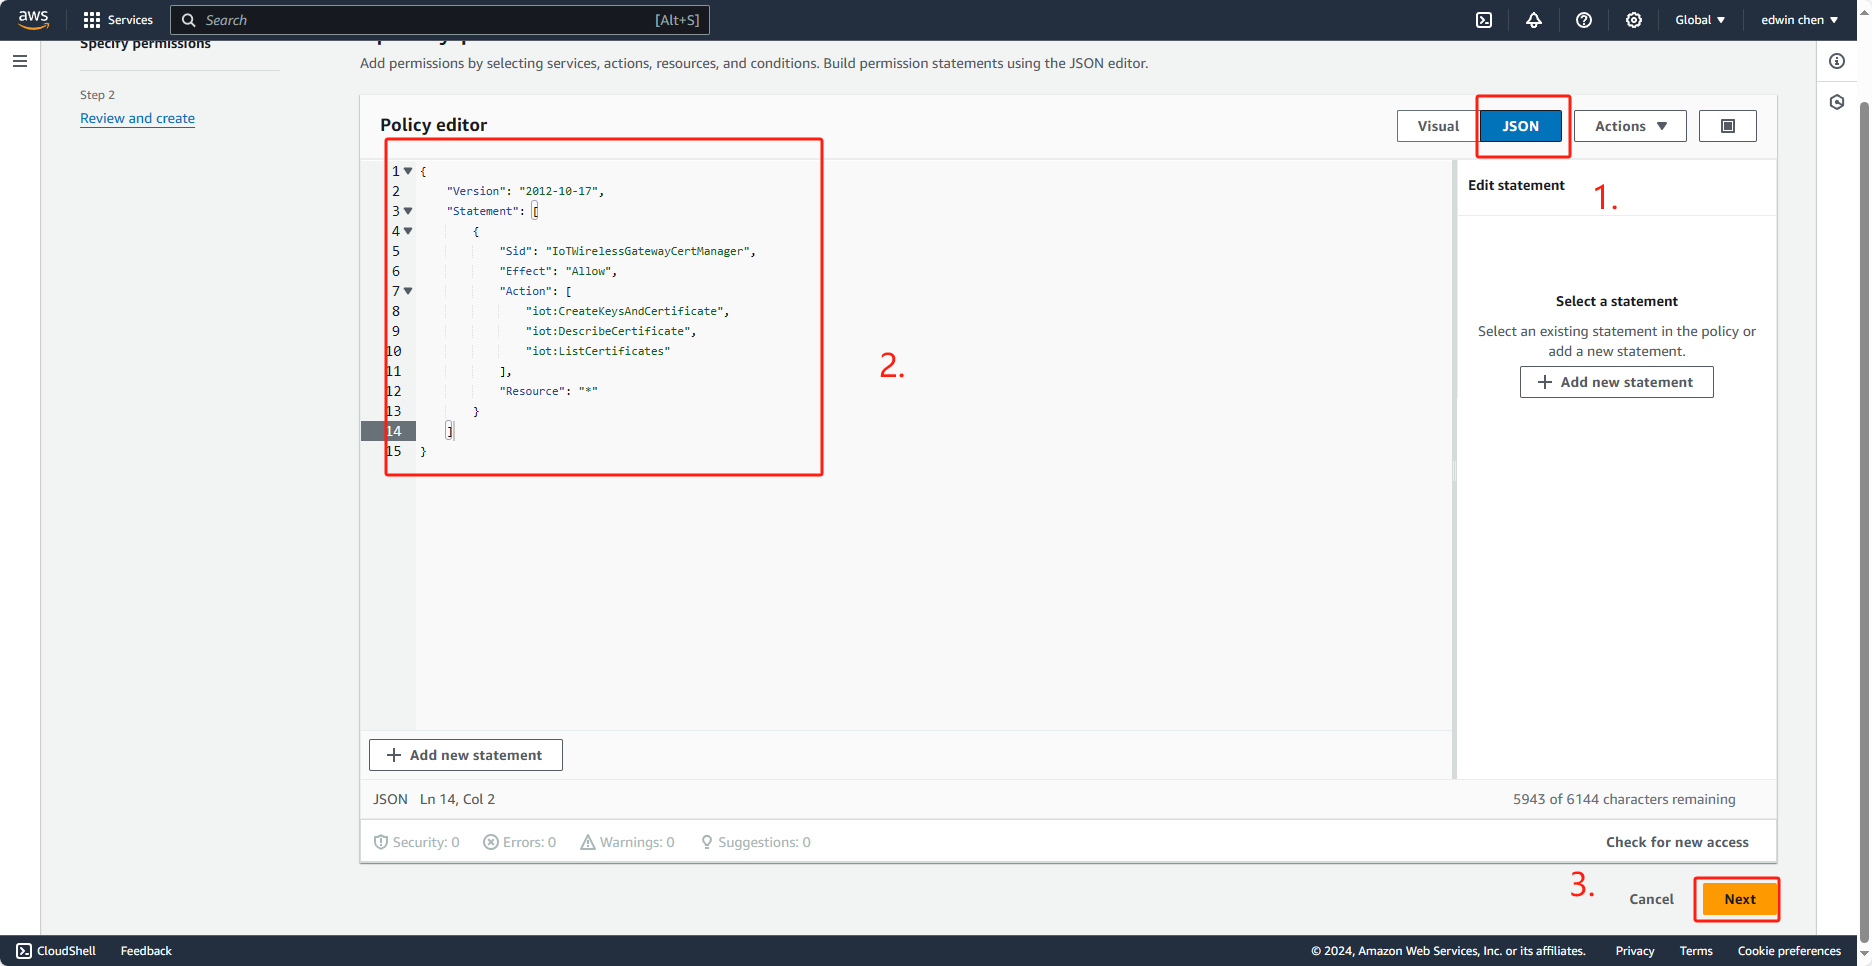Click the Feedback link in footer
Image resolution: width=1872 pixels, height=966 pixels.
pos(146,951)
